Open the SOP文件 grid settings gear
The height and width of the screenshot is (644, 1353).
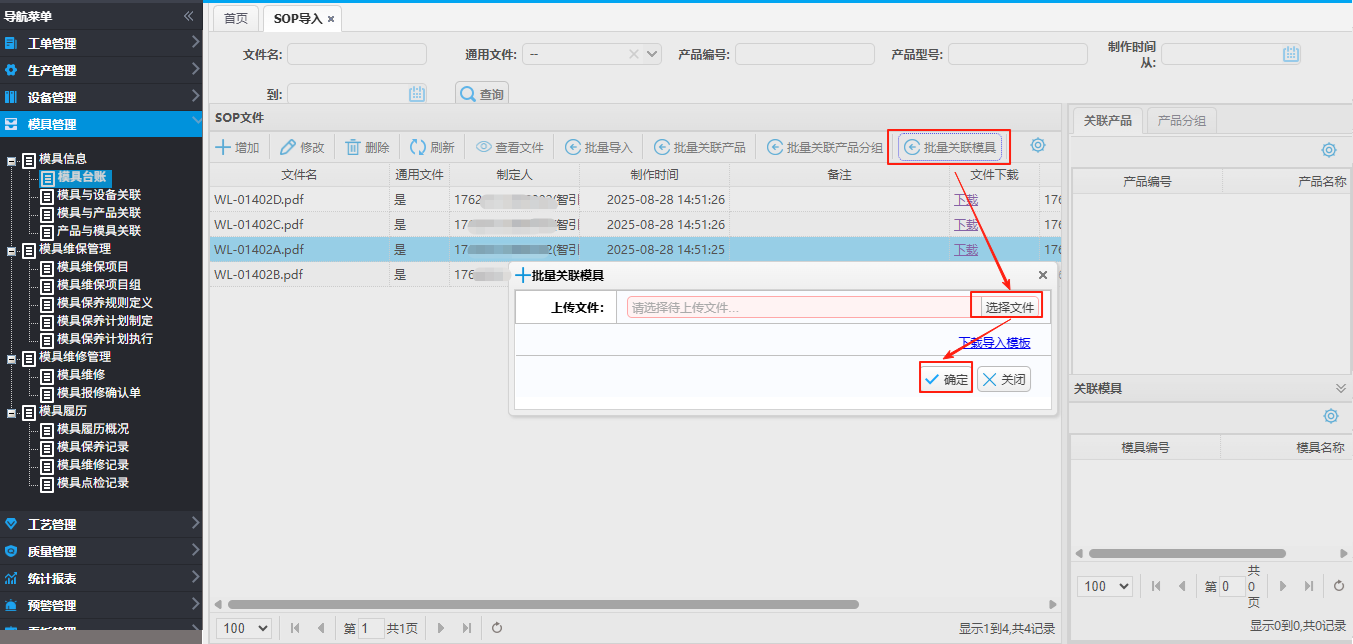[x=1038, y=145]
